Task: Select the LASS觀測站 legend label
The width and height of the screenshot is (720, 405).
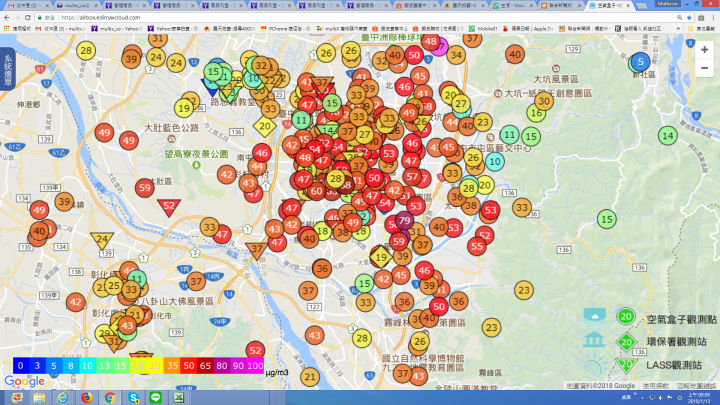Action: pos(674,365)
